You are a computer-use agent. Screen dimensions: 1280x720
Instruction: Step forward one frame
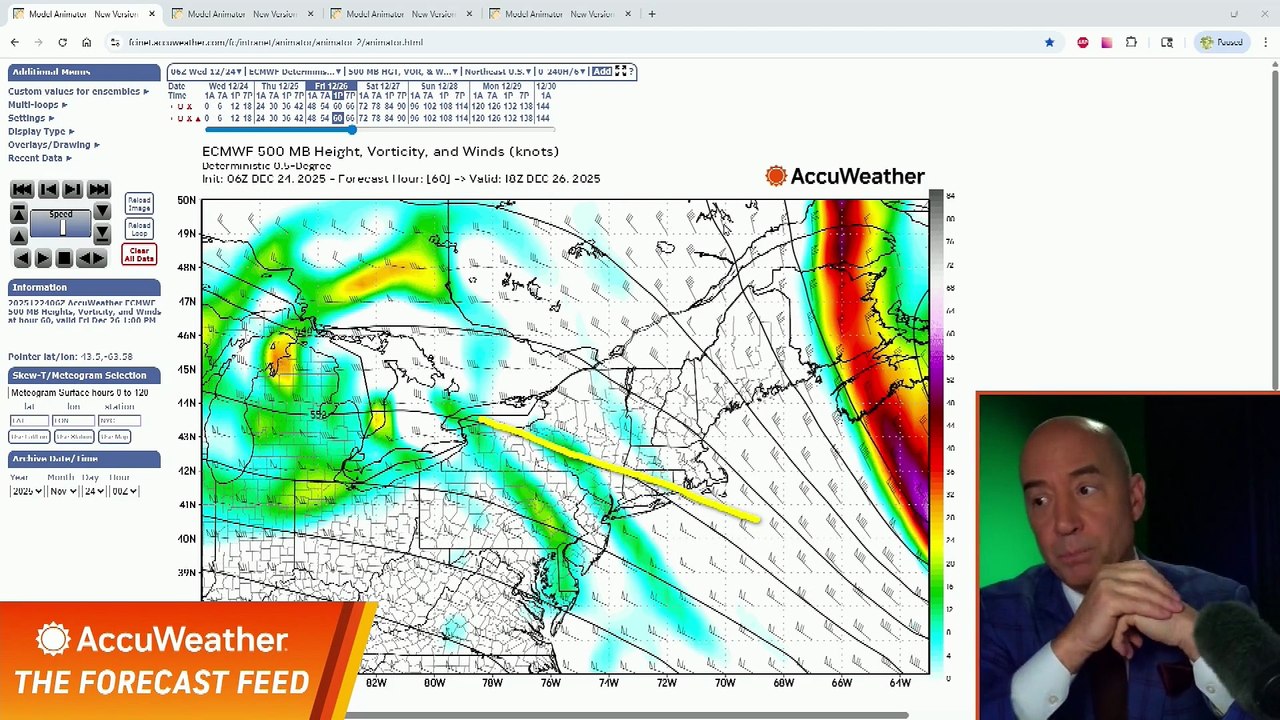73,190
